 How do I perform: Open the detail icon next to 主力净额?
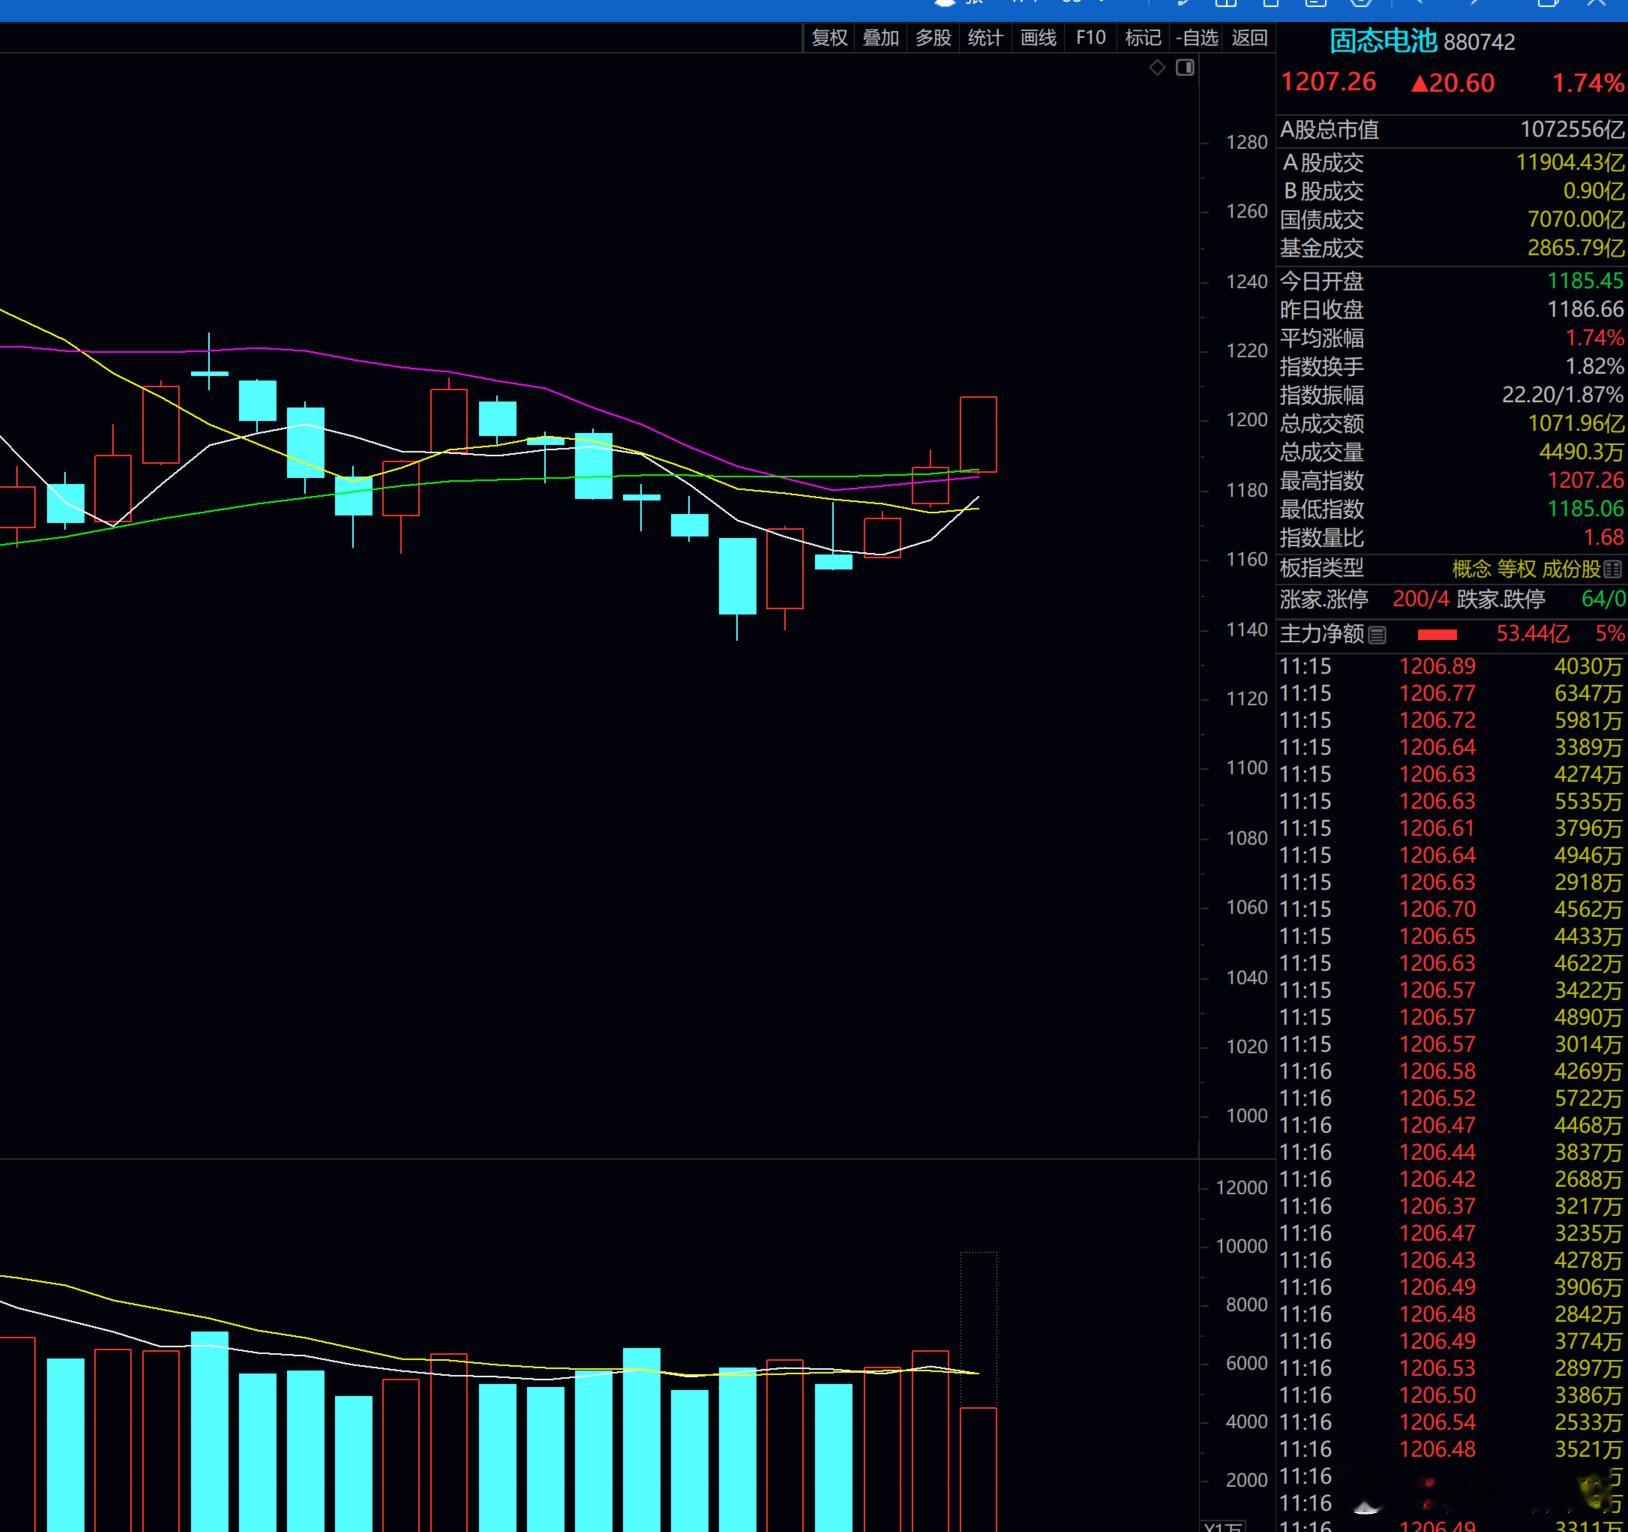1377,634
